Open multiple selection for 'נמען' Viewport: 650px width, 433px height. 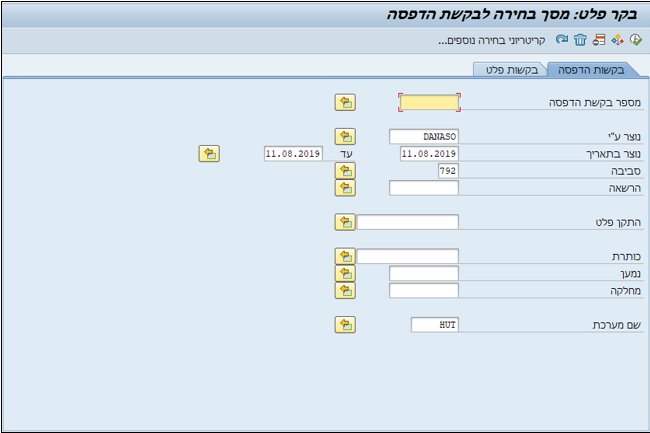(345, 273)
